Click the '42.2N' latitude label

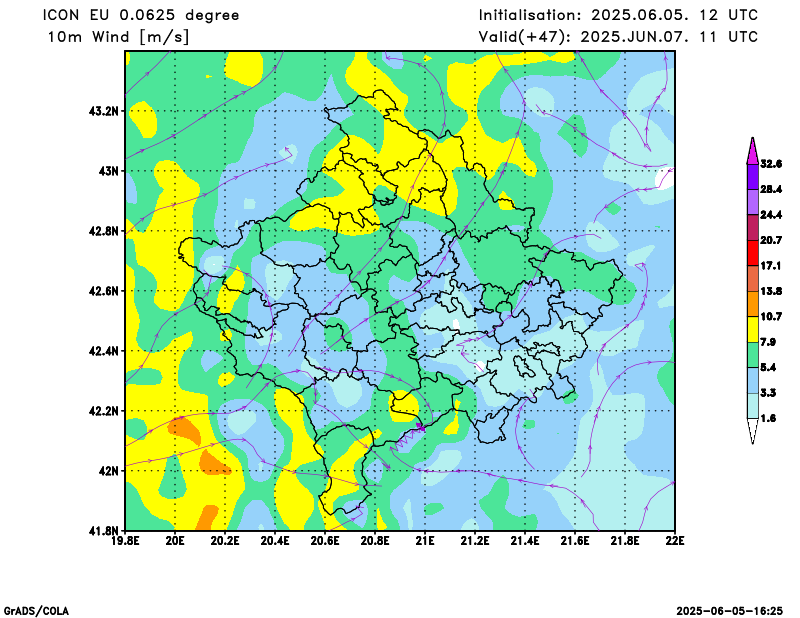[104, 411]
